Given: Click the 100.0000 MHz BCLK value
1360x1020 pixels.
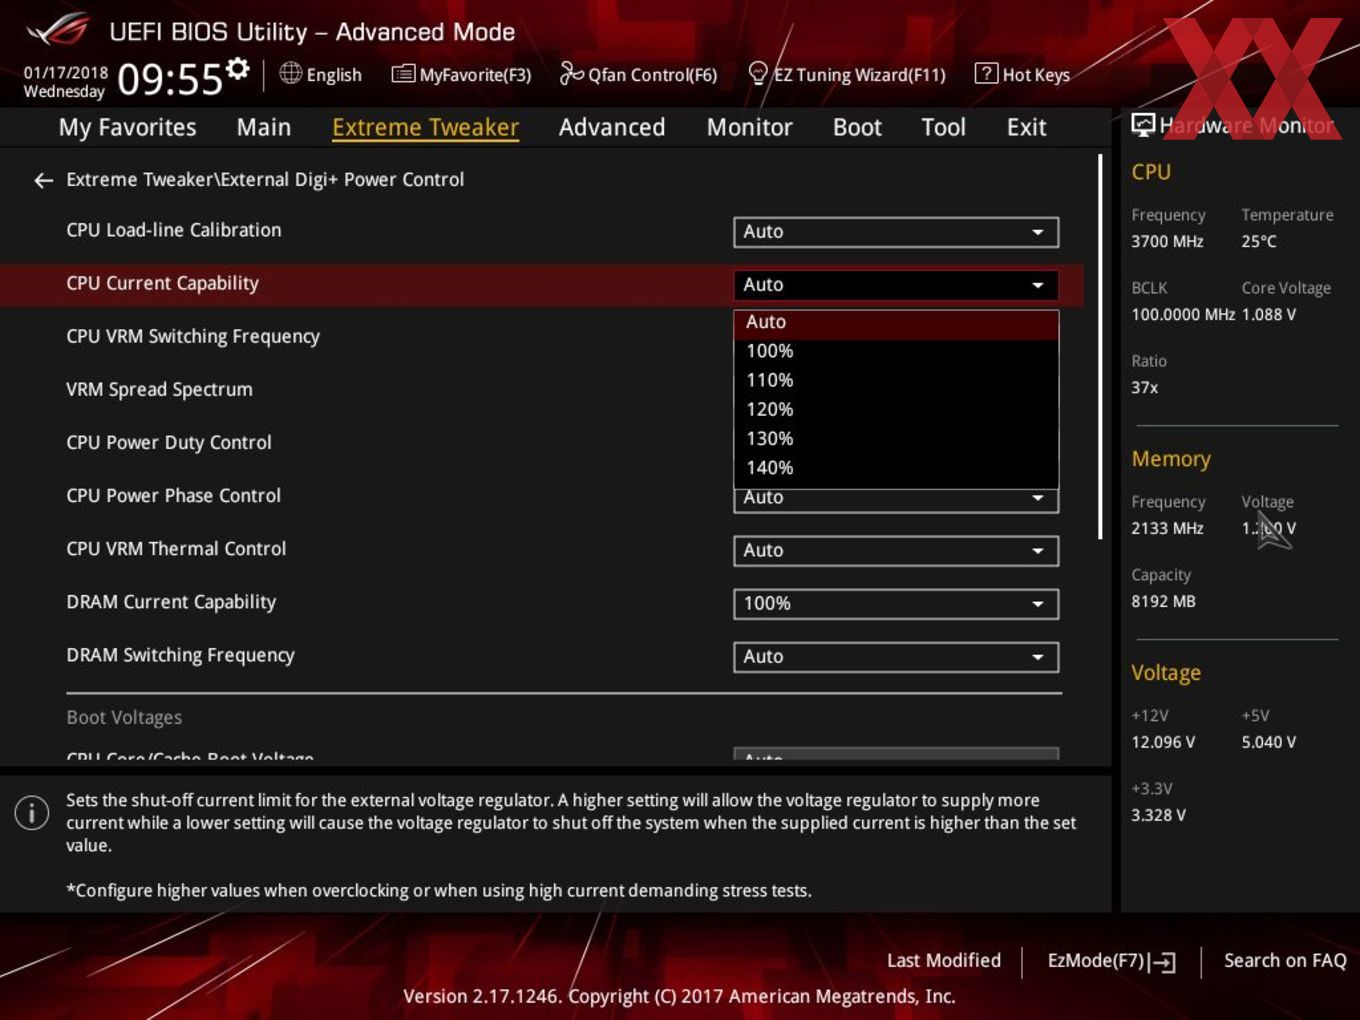Looking at the screenshot, I should tap(1183, 315).
